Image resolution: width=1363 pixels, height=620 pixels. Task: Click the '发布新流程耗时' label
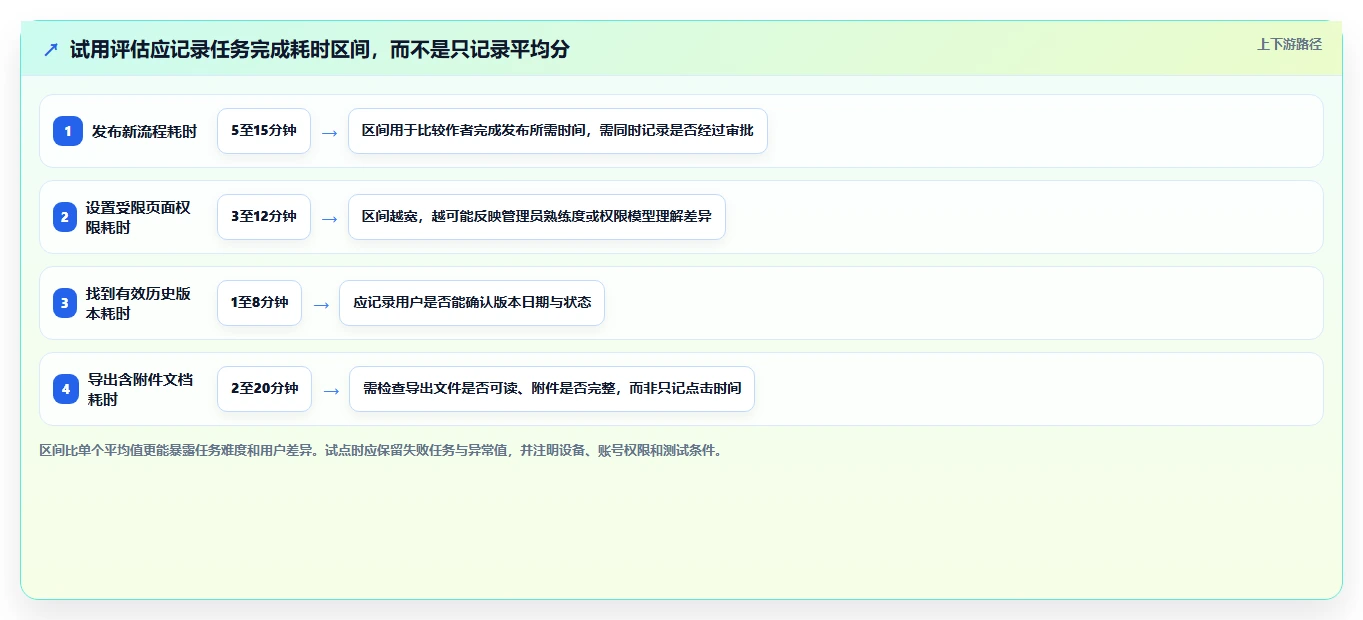pyautogui.click(x=144, y=131)
